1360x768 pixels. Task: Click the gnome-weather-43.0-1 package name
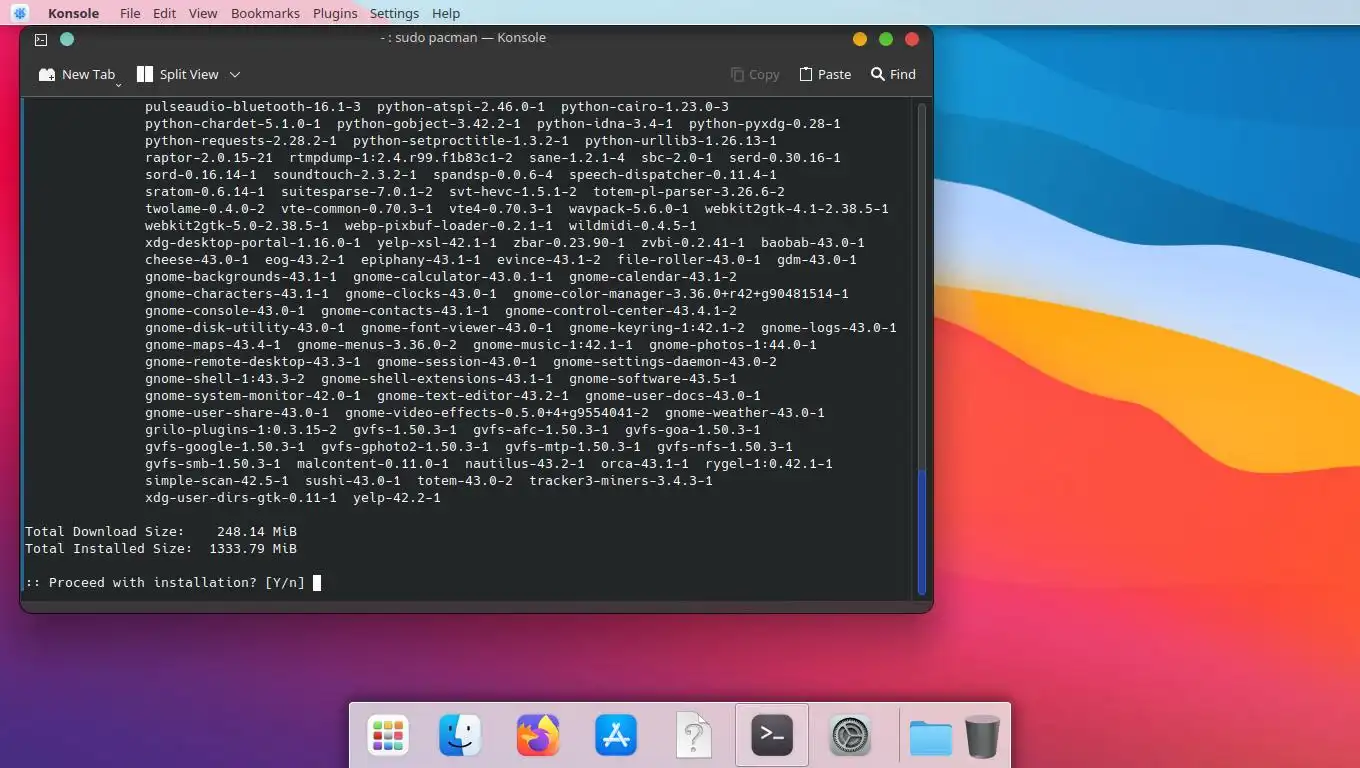click(x=745, y=412)
